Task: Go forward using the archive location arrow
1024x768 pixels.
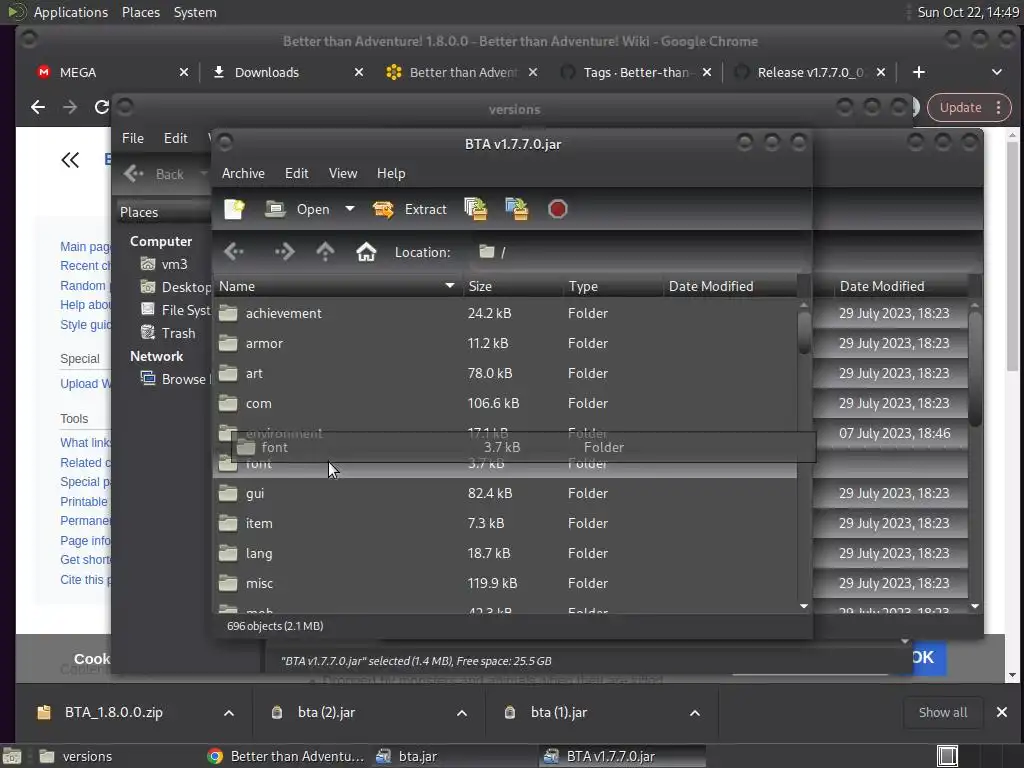Action: coord(284,251)
